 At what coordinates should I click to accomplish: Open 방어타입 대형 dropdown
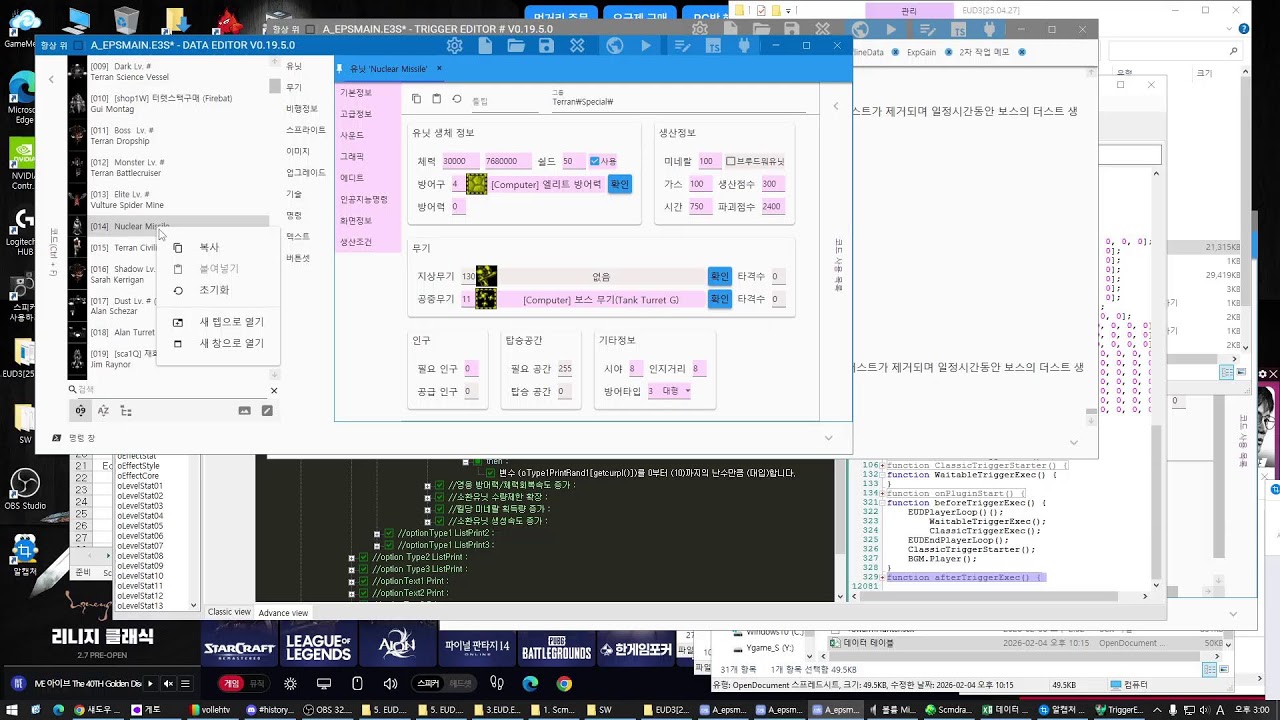click(670, 391)
